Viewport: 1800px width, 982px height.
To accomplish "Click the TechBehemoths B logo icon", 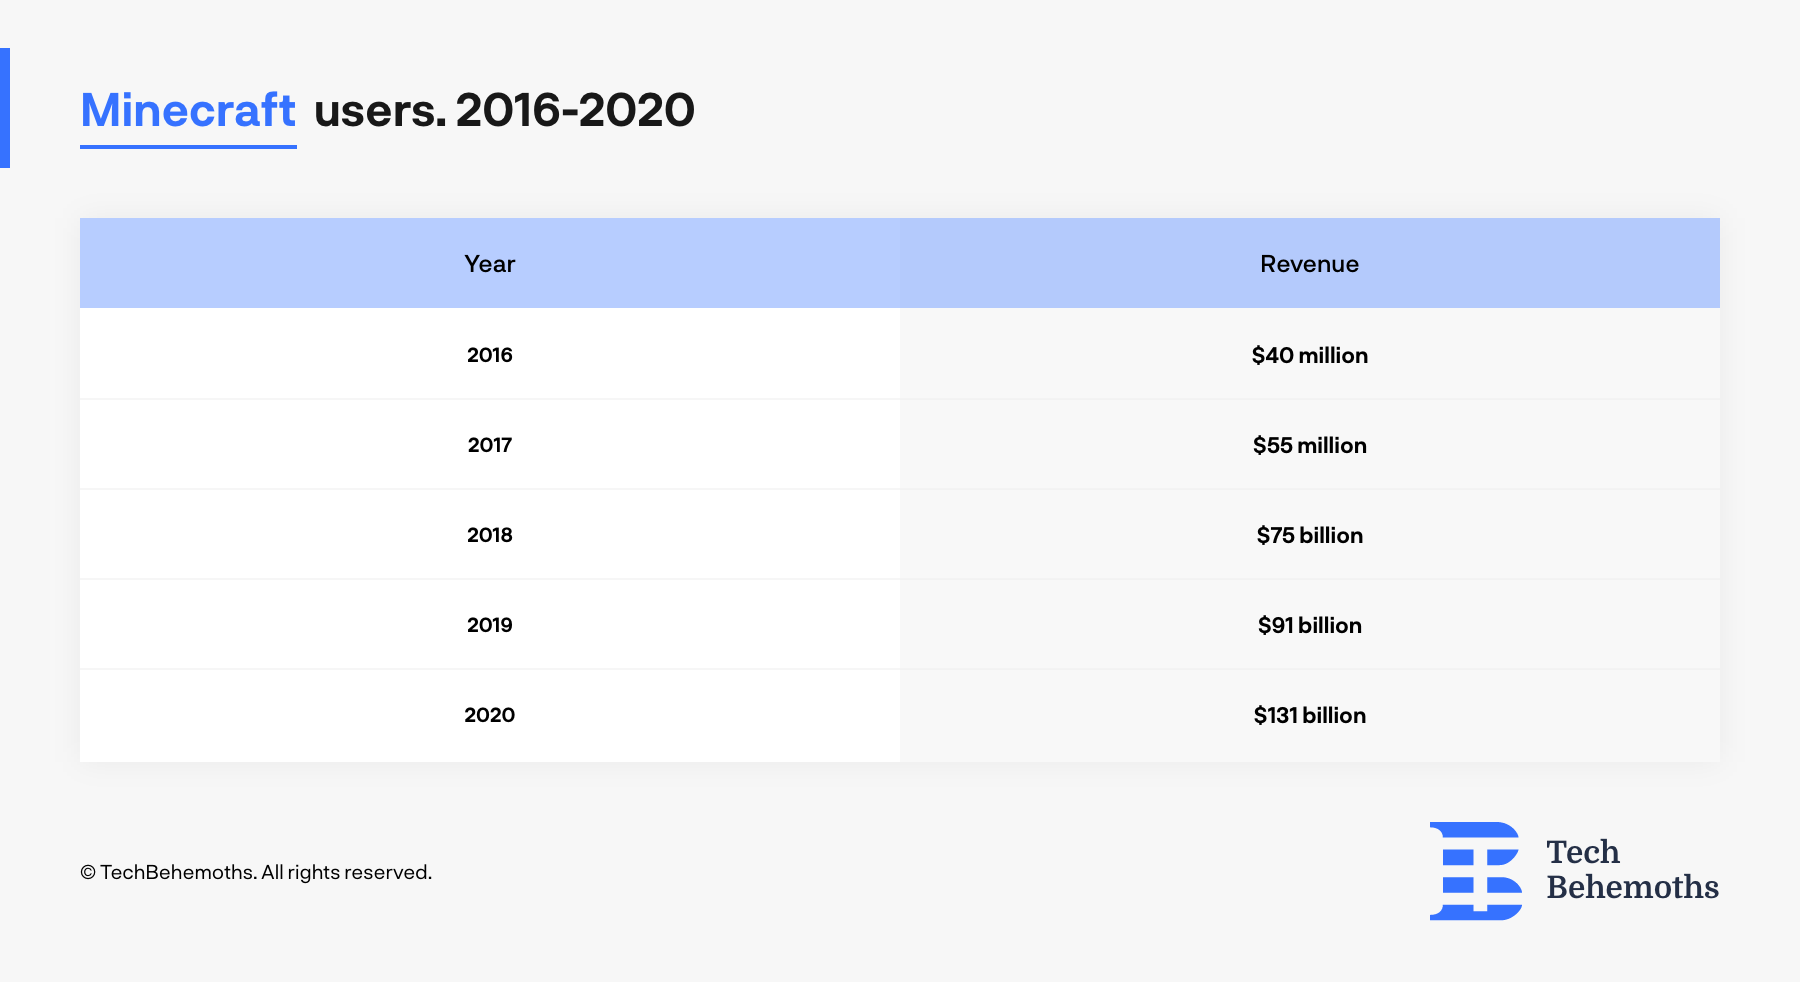I will point(1476,871).
